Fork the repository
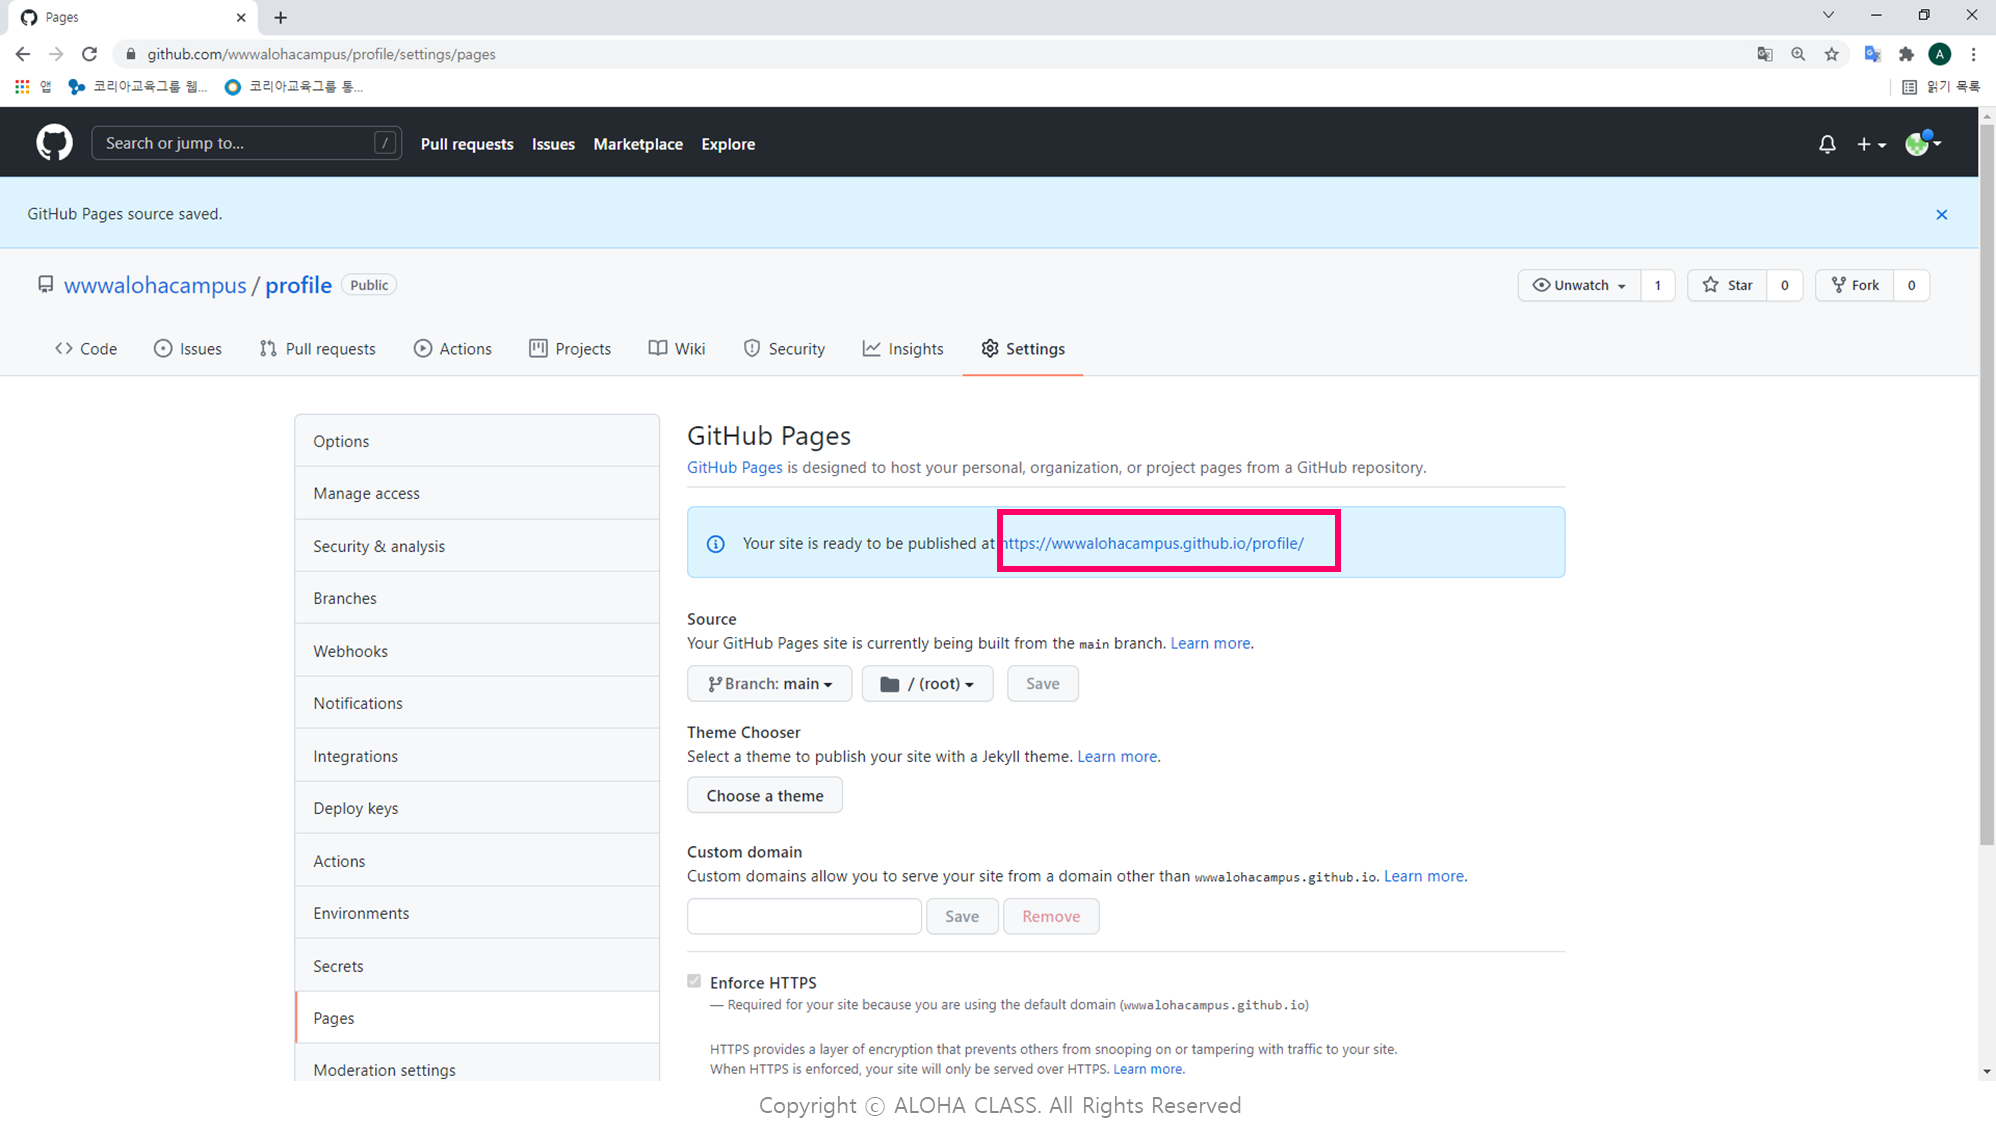1996x1130 pixels. (1855, 285)
